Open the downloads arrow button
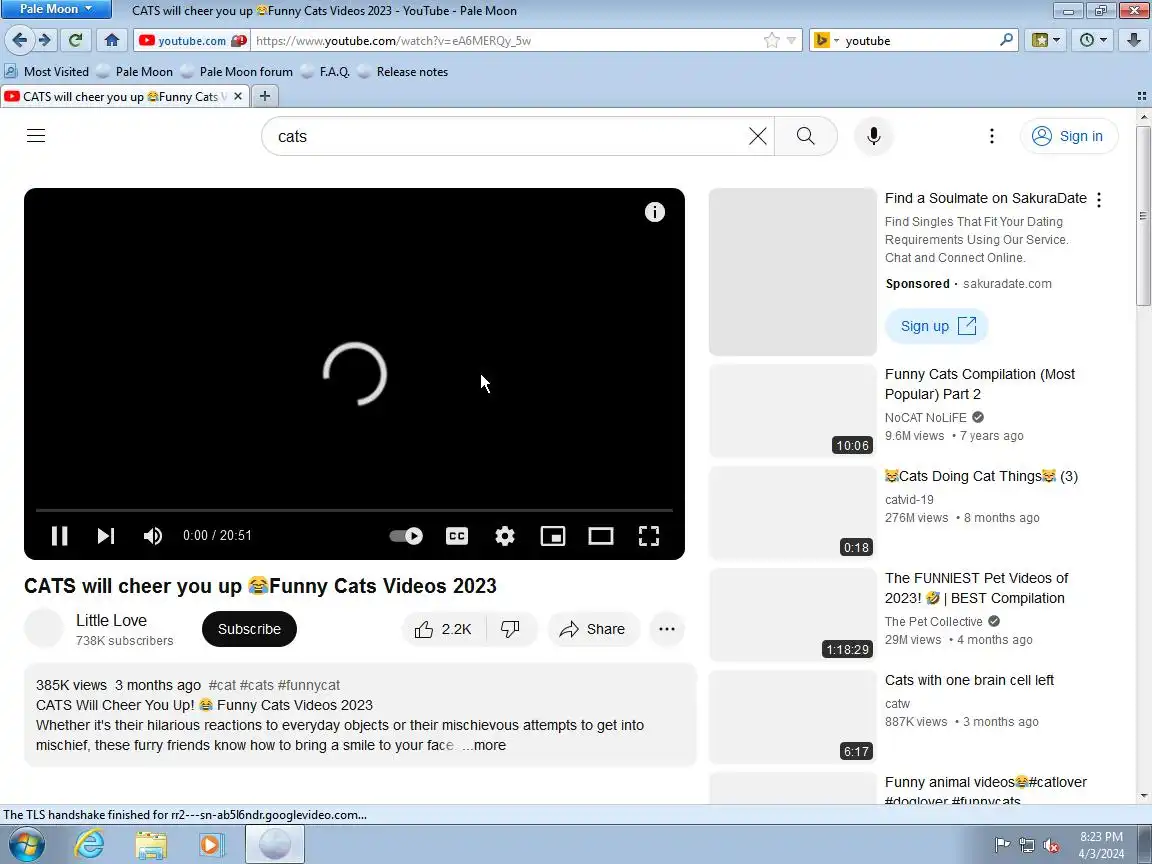Viewport: 1152px width, 864px height. point(1134,40)
